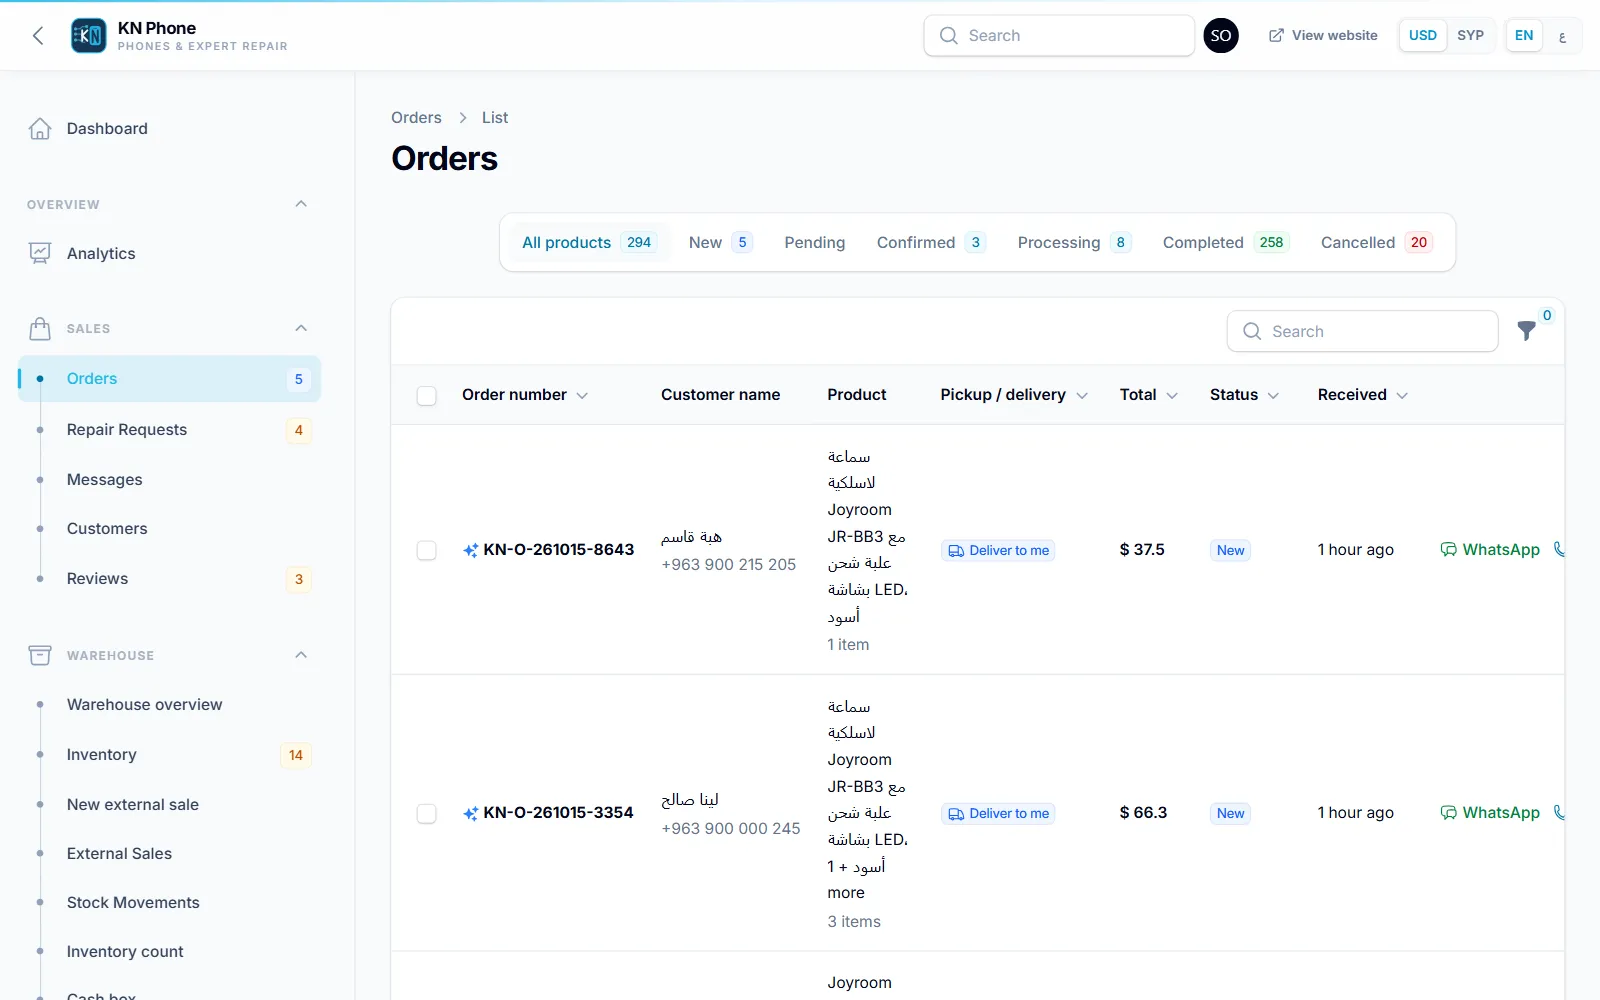Viewport: 1600px width, 1000px height.
Task: Collapse the Warehouse section
Action: point(301,655)
